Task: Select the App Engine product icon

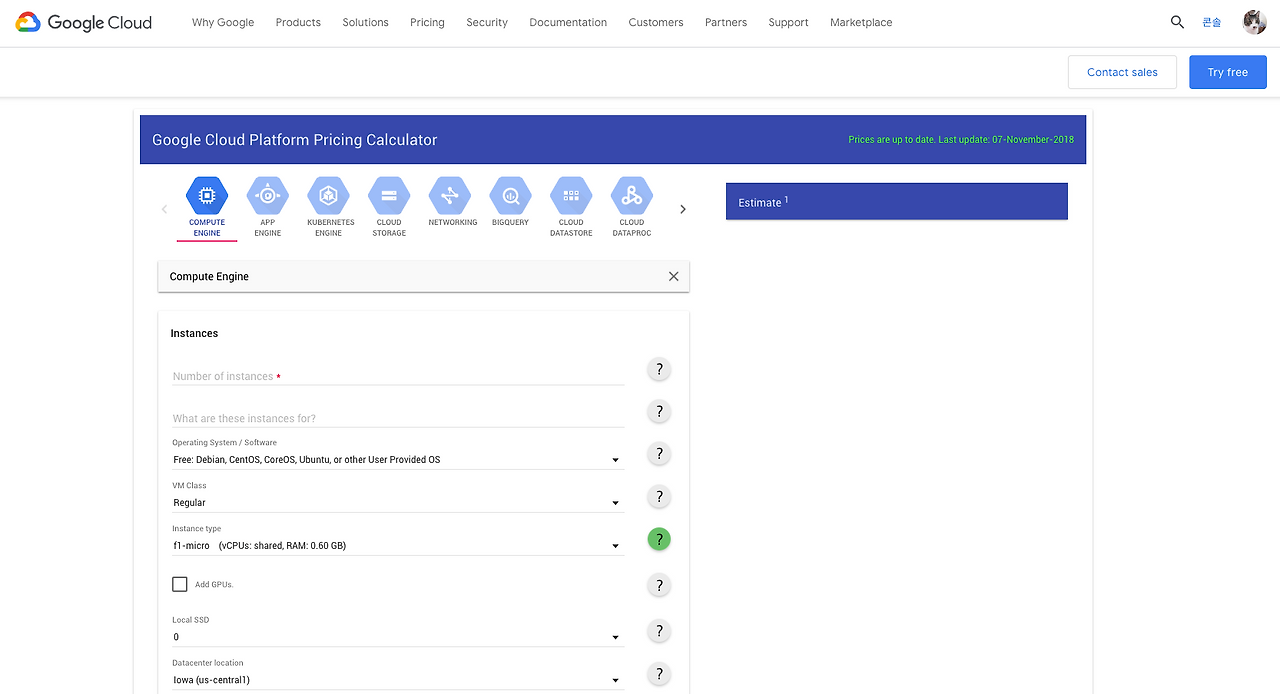Action: click(268, 196)
